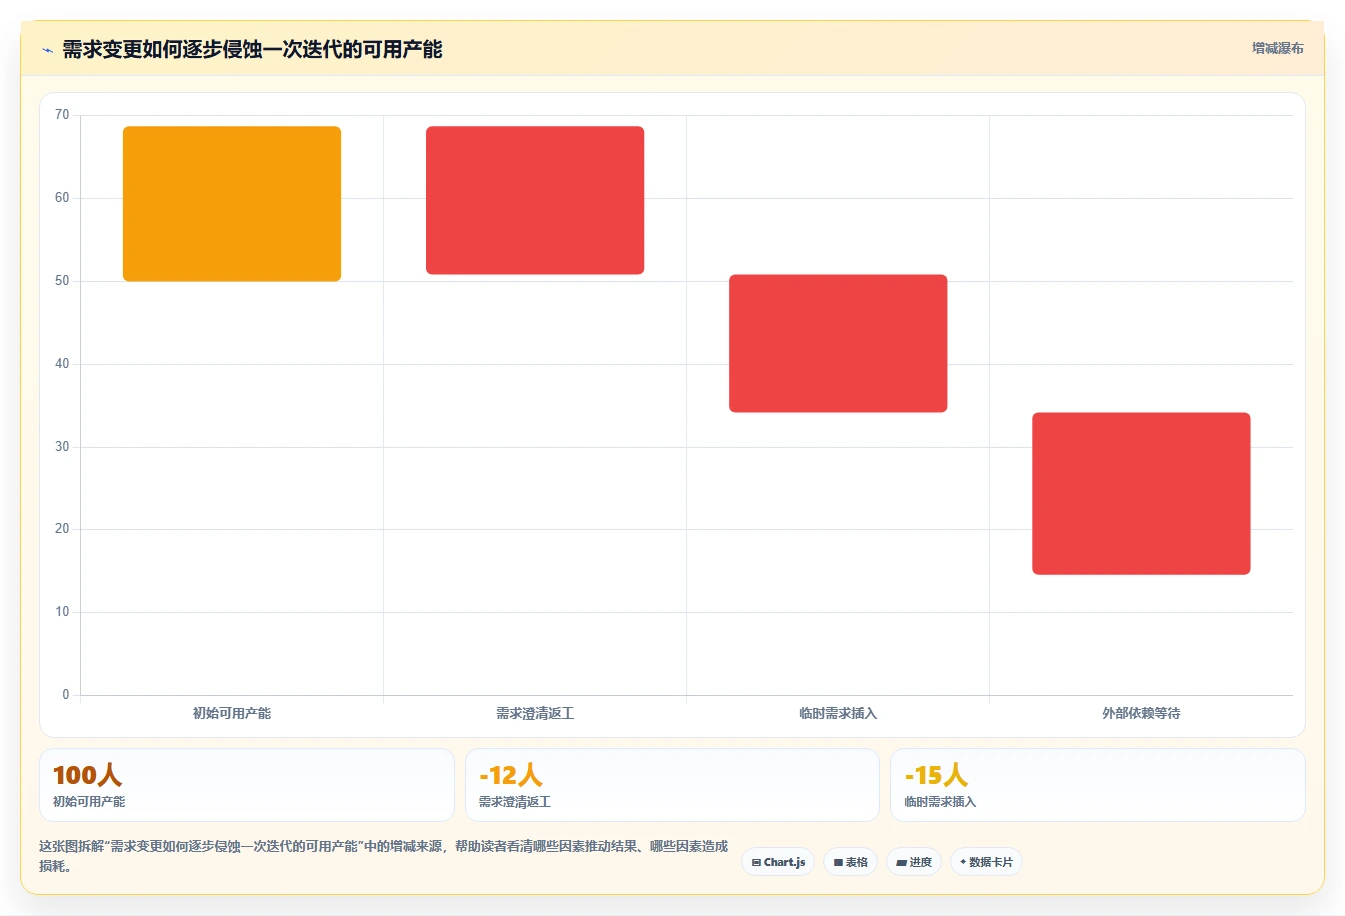Click the -15人 临时需求插入 card
The height and width of the screenshot is (916, 1345).
(1098, 785)
